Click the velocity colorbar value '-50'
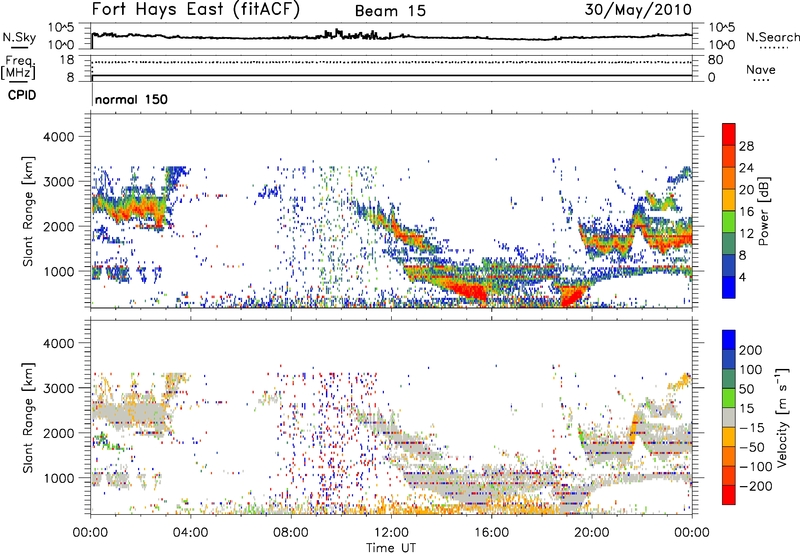 (x=752, y=447)
